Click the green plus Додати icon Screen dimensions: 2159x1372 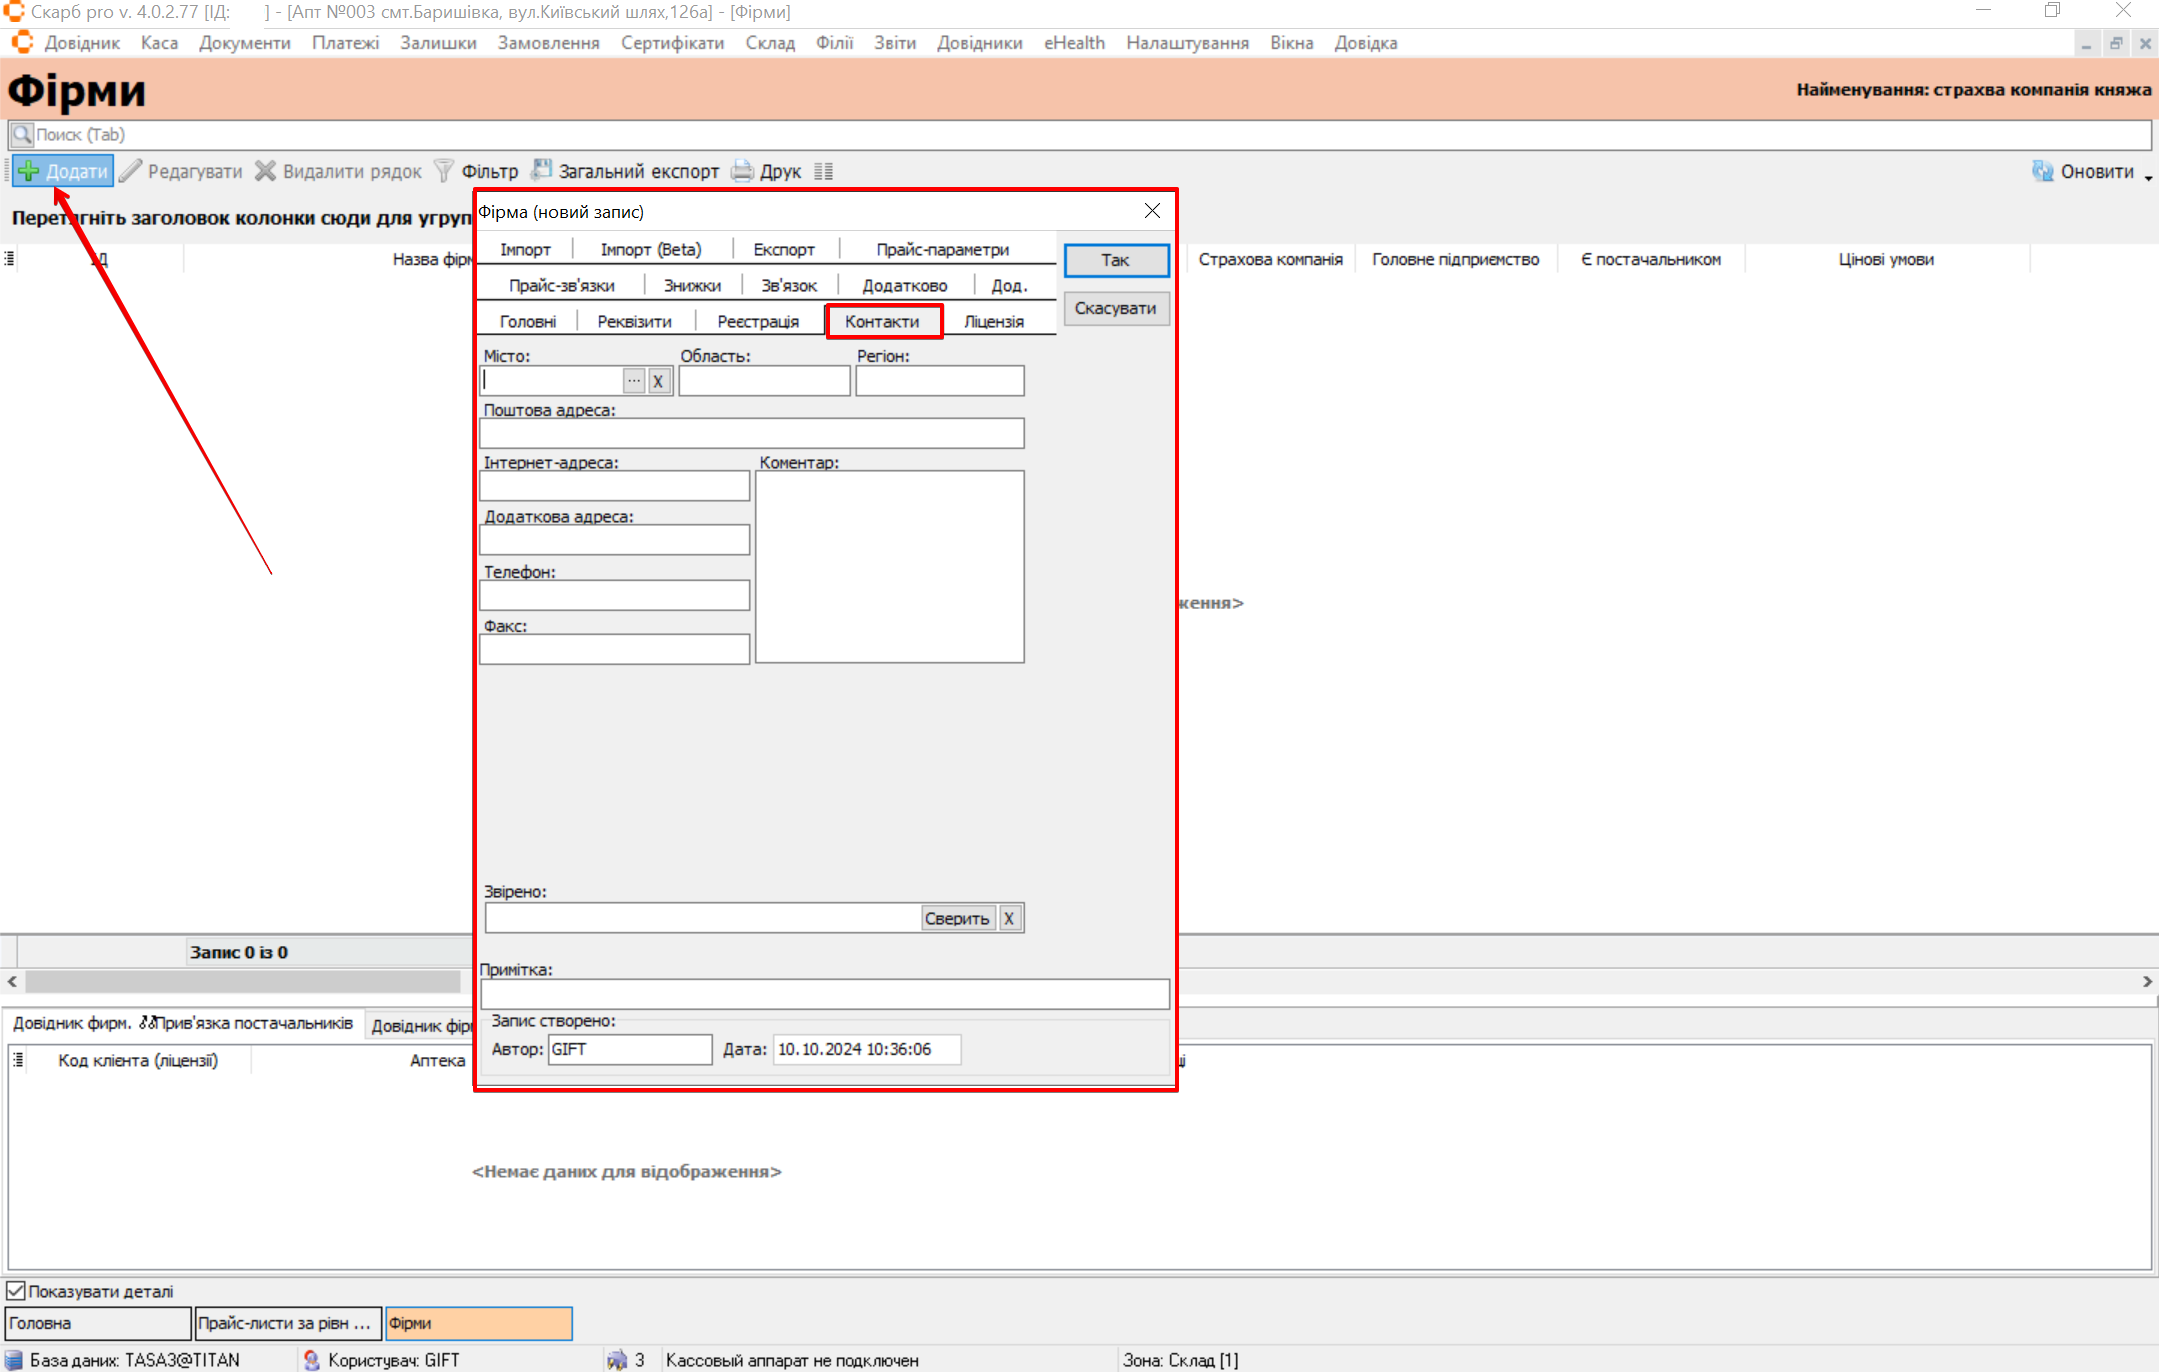[28, 171]
